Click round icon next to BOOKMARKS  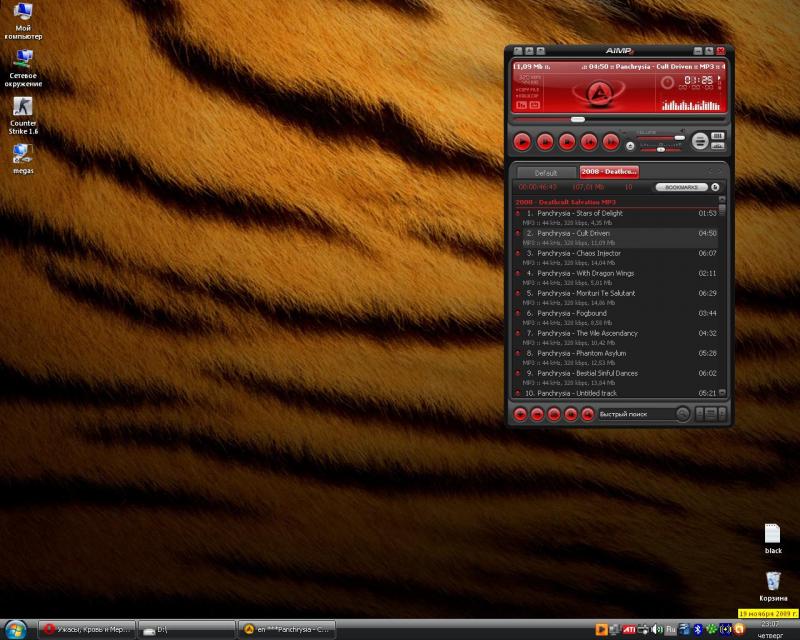coord(715,187)
